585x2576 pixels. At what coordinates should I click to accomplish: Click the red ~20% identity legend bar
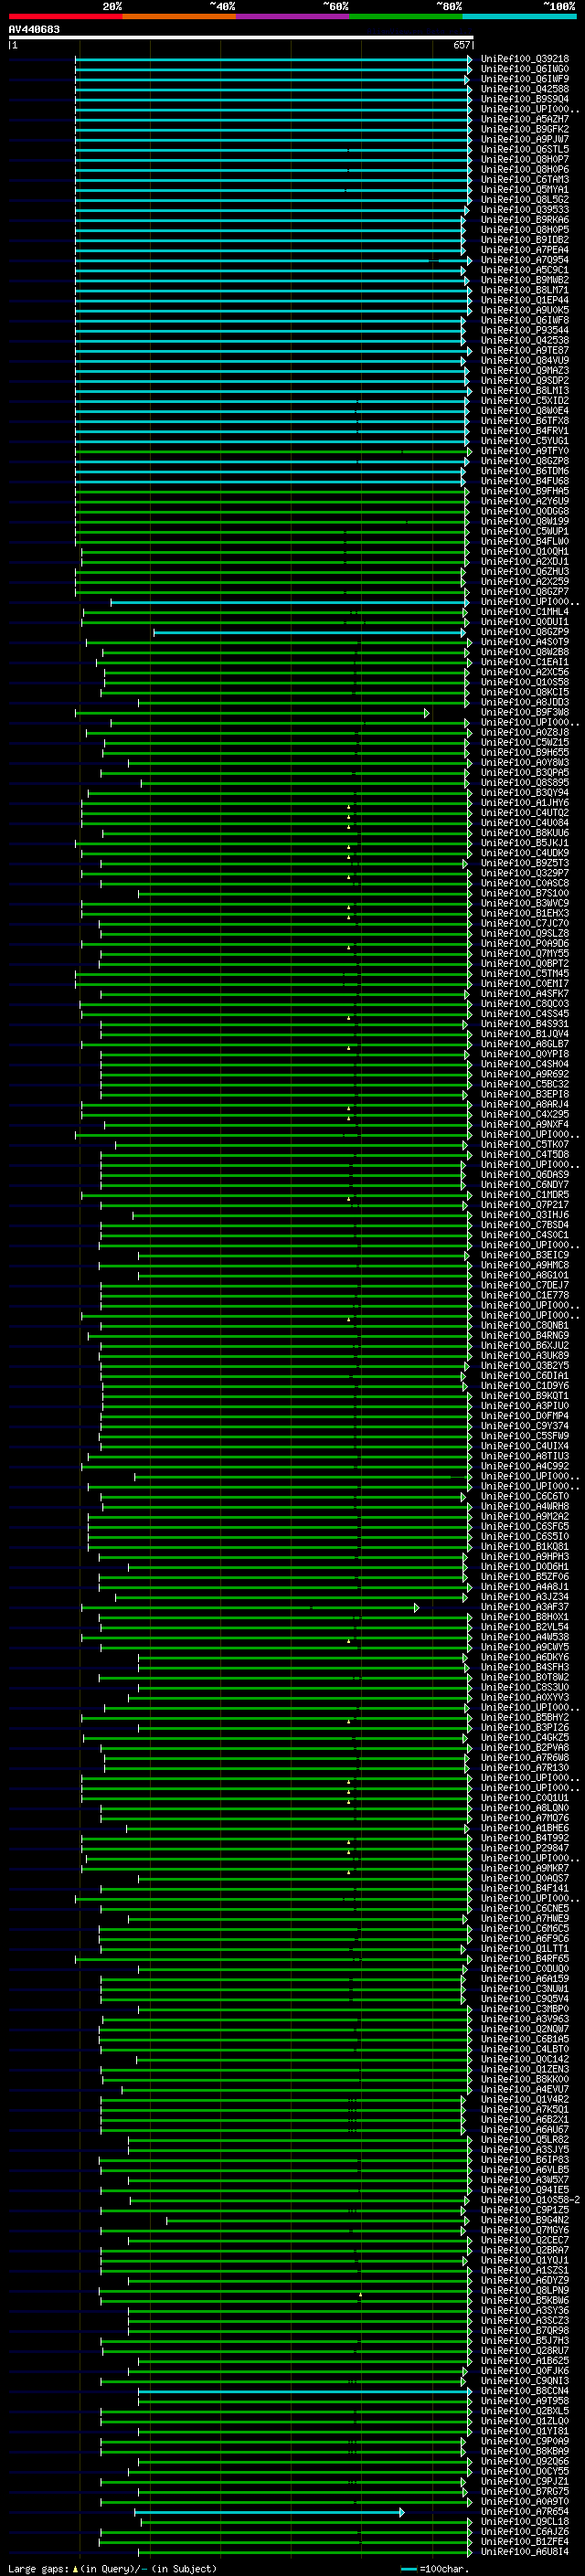click(65, 17)
